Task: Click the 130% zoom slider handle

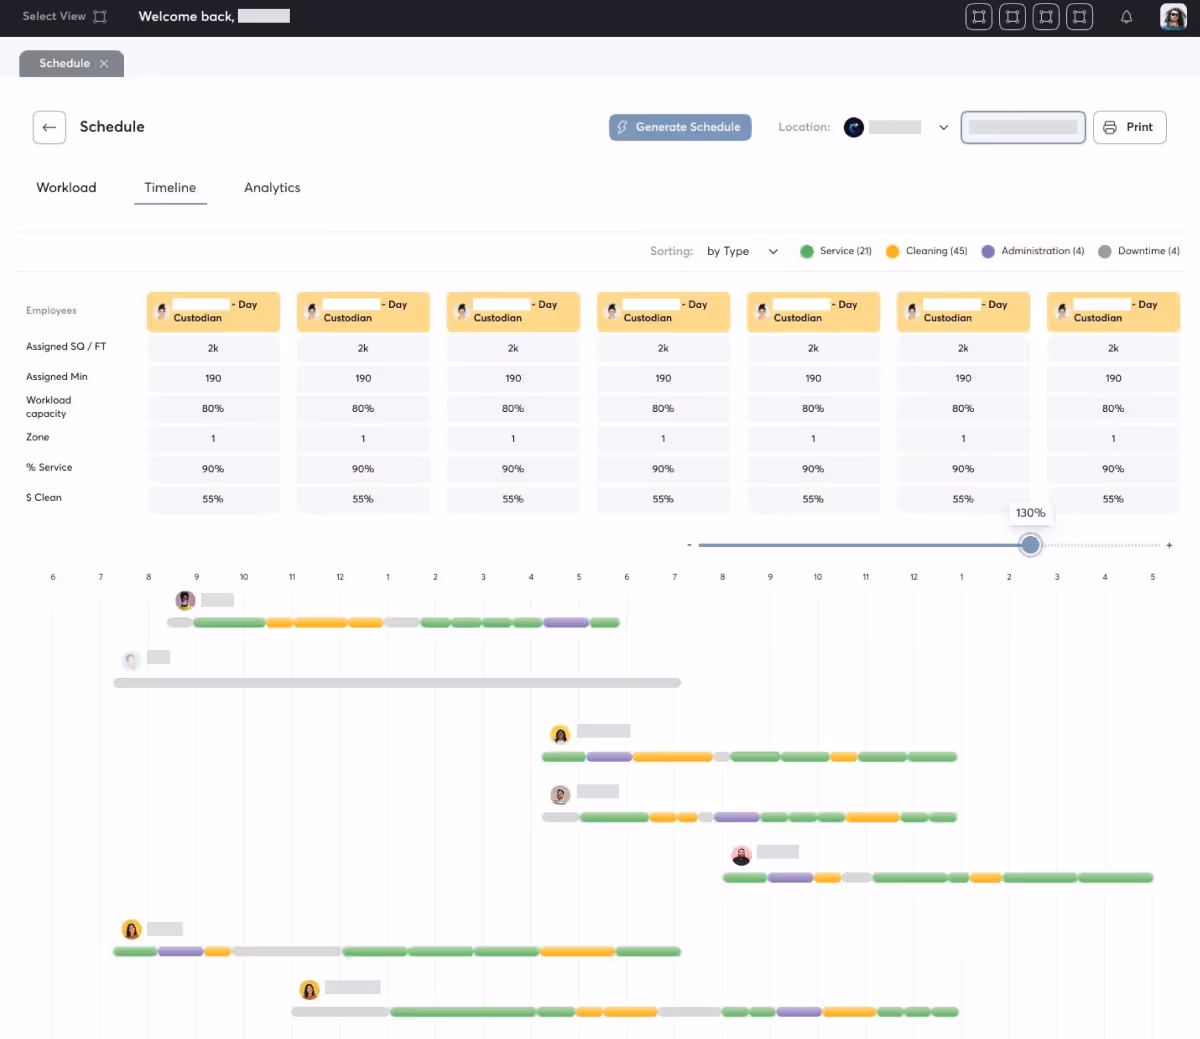Action: pyautogui.click(x=1030, y=545)
